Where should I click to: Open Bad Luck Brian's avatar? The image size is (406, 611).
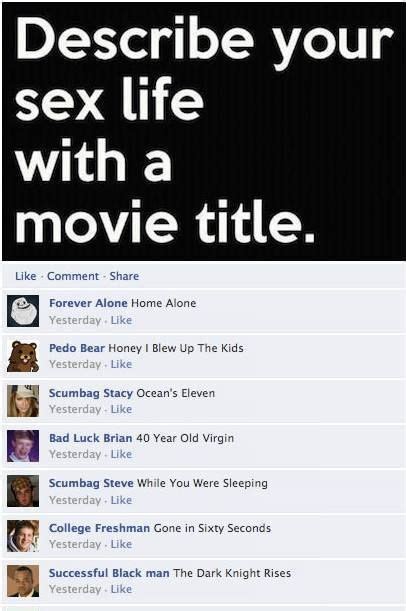click(x=23, y=446)
